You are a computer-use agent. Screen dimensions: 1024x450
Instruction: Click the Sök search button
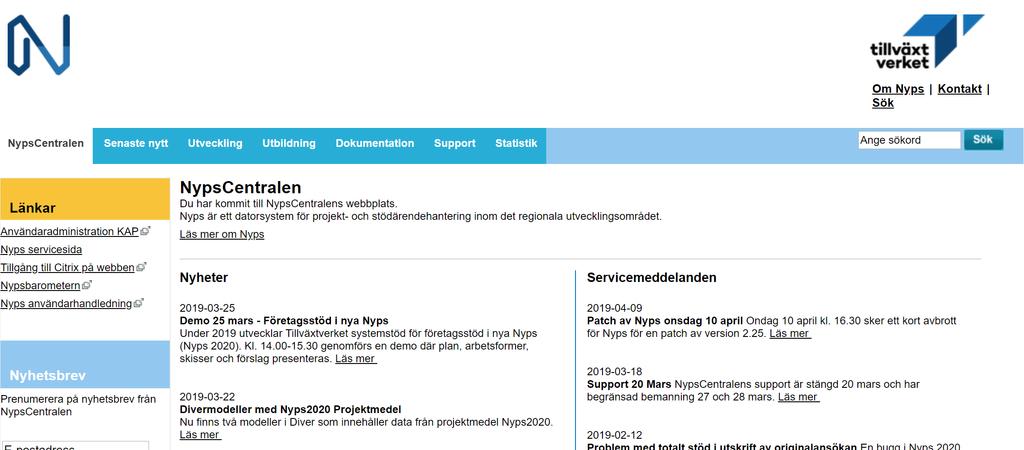click(984, 140)
